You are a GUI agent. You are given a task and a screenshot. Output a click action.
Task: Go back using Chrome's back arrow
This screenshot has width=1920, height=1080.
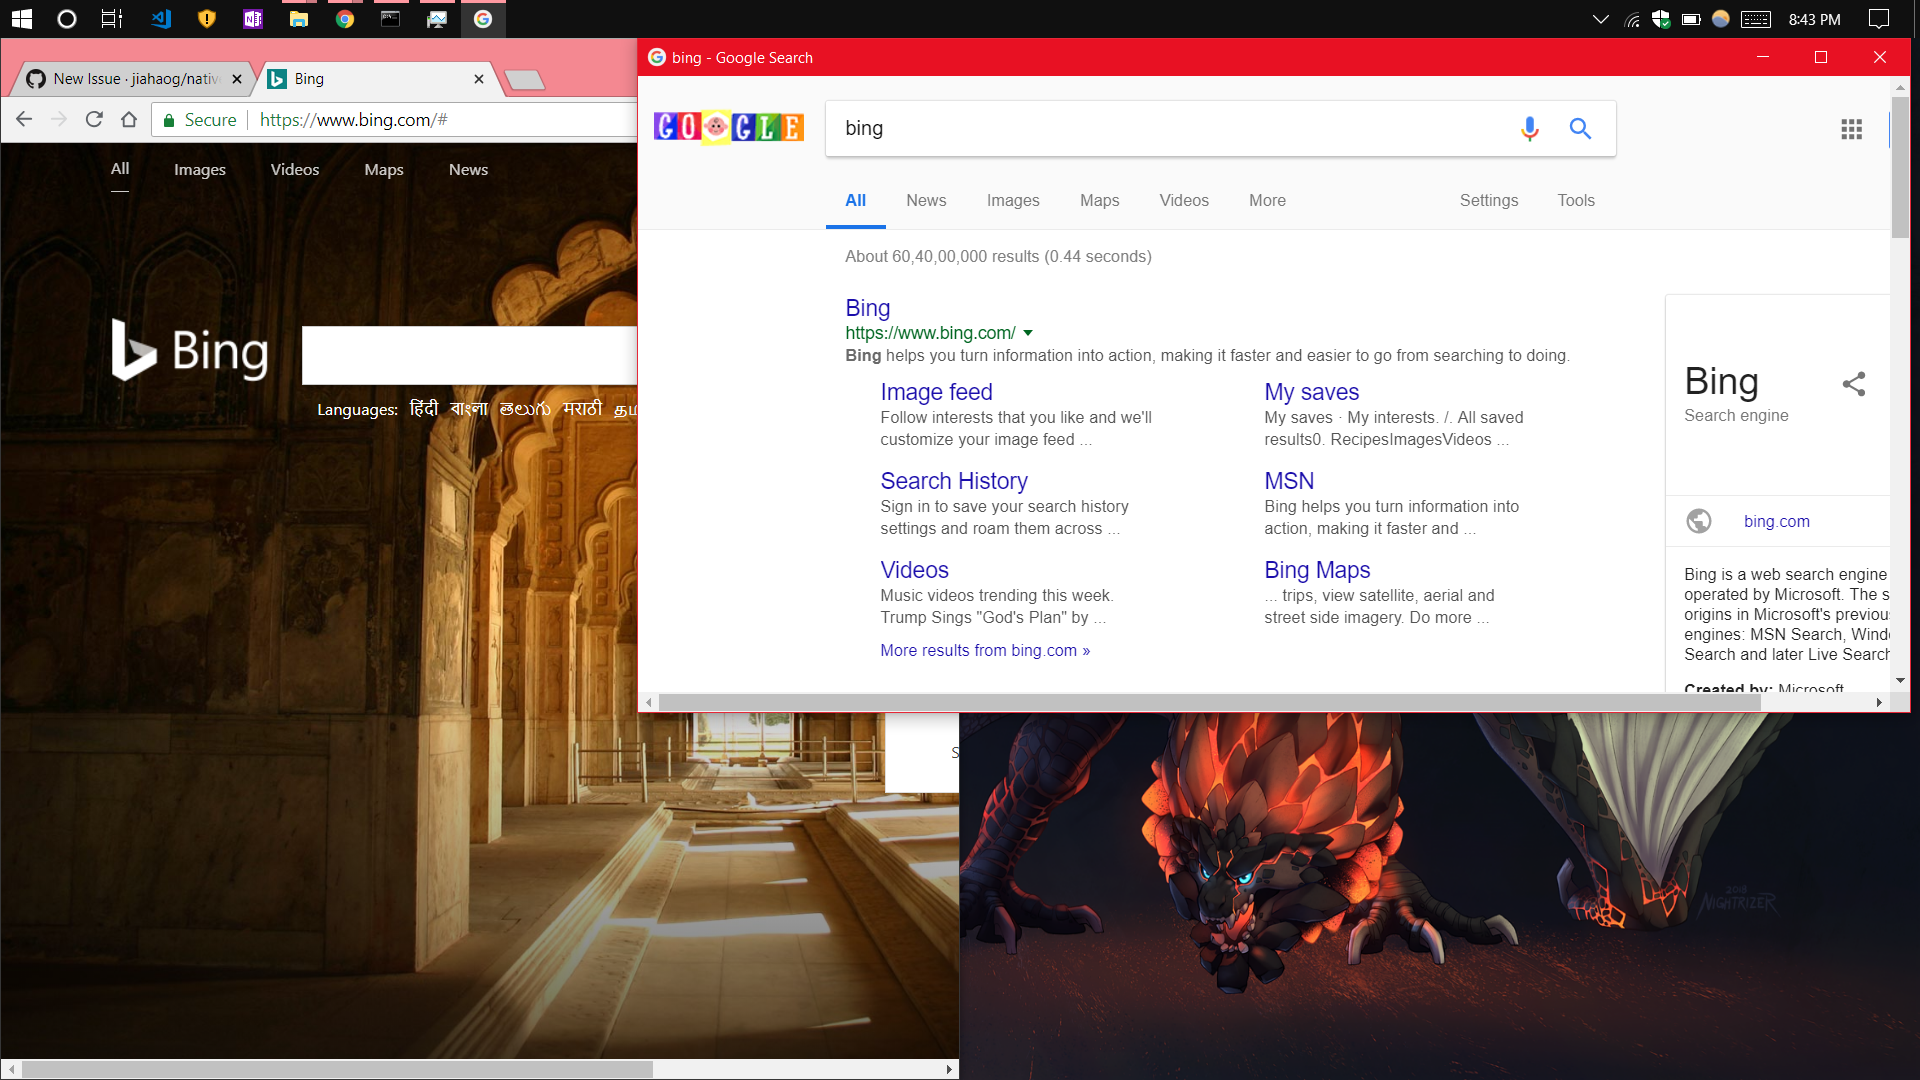tap(24, 120)
